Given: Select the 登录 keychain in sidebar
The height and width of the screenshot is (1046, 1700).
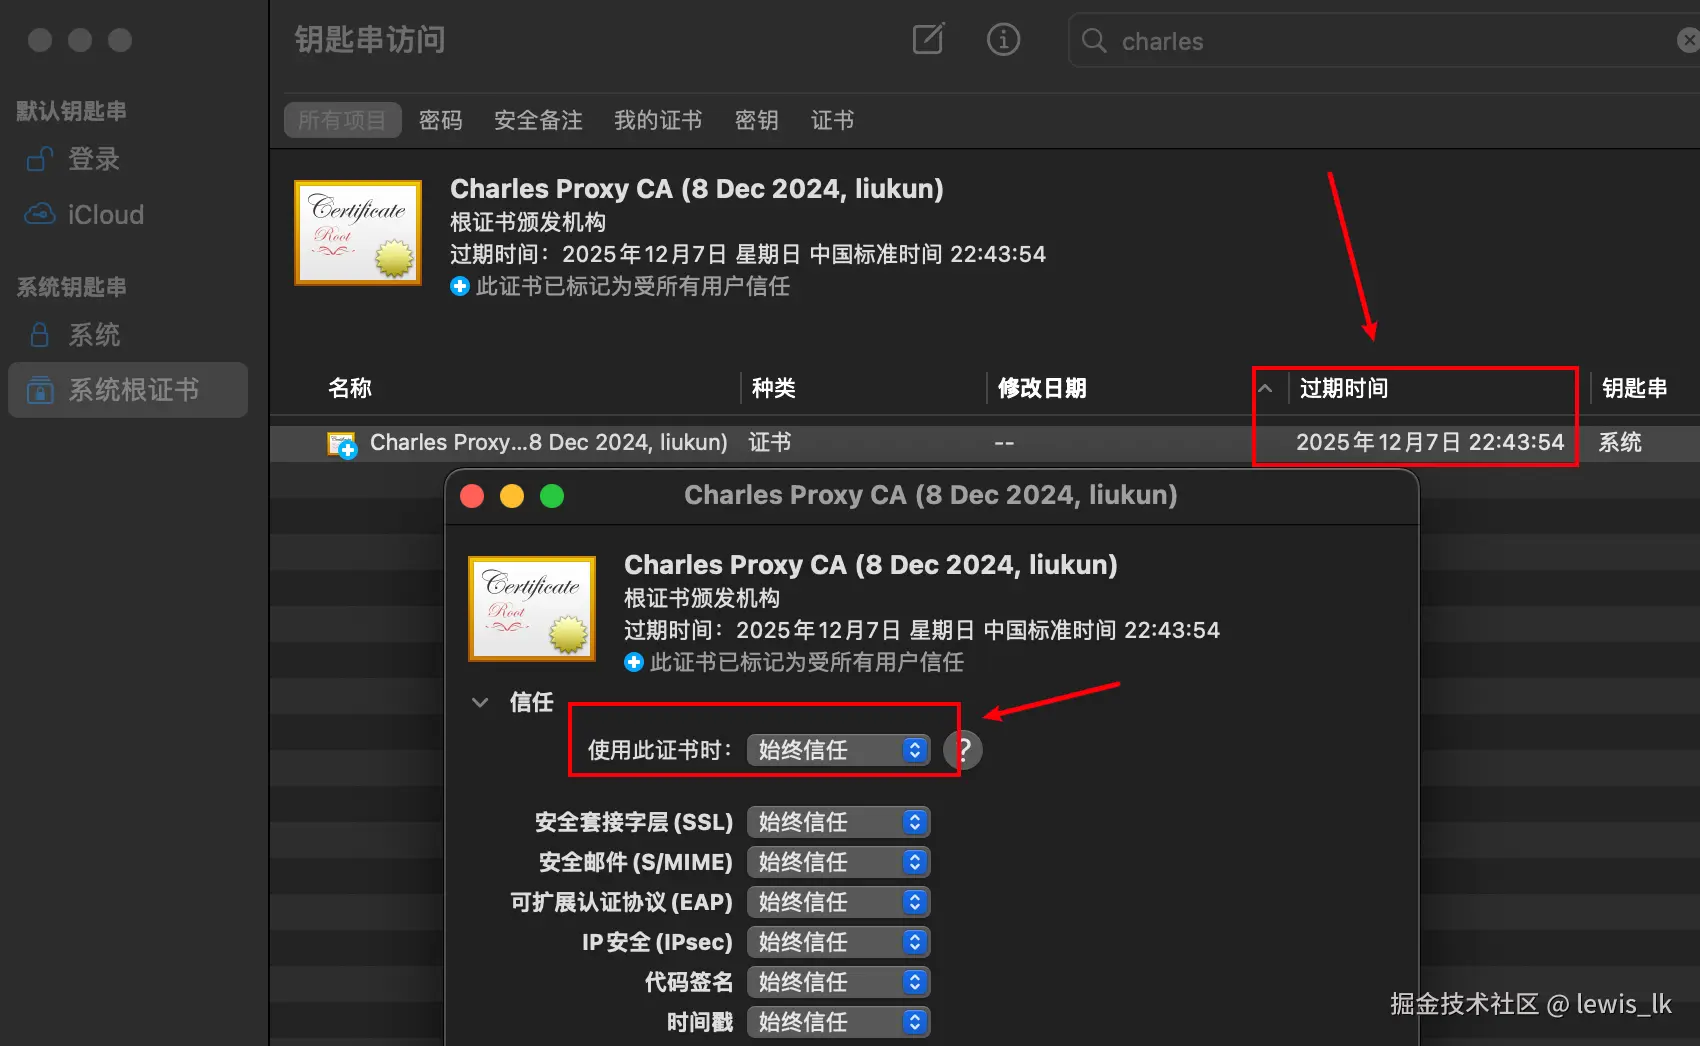Looking at the screenshot, I should pyautogui.click(x=128, y=159).
